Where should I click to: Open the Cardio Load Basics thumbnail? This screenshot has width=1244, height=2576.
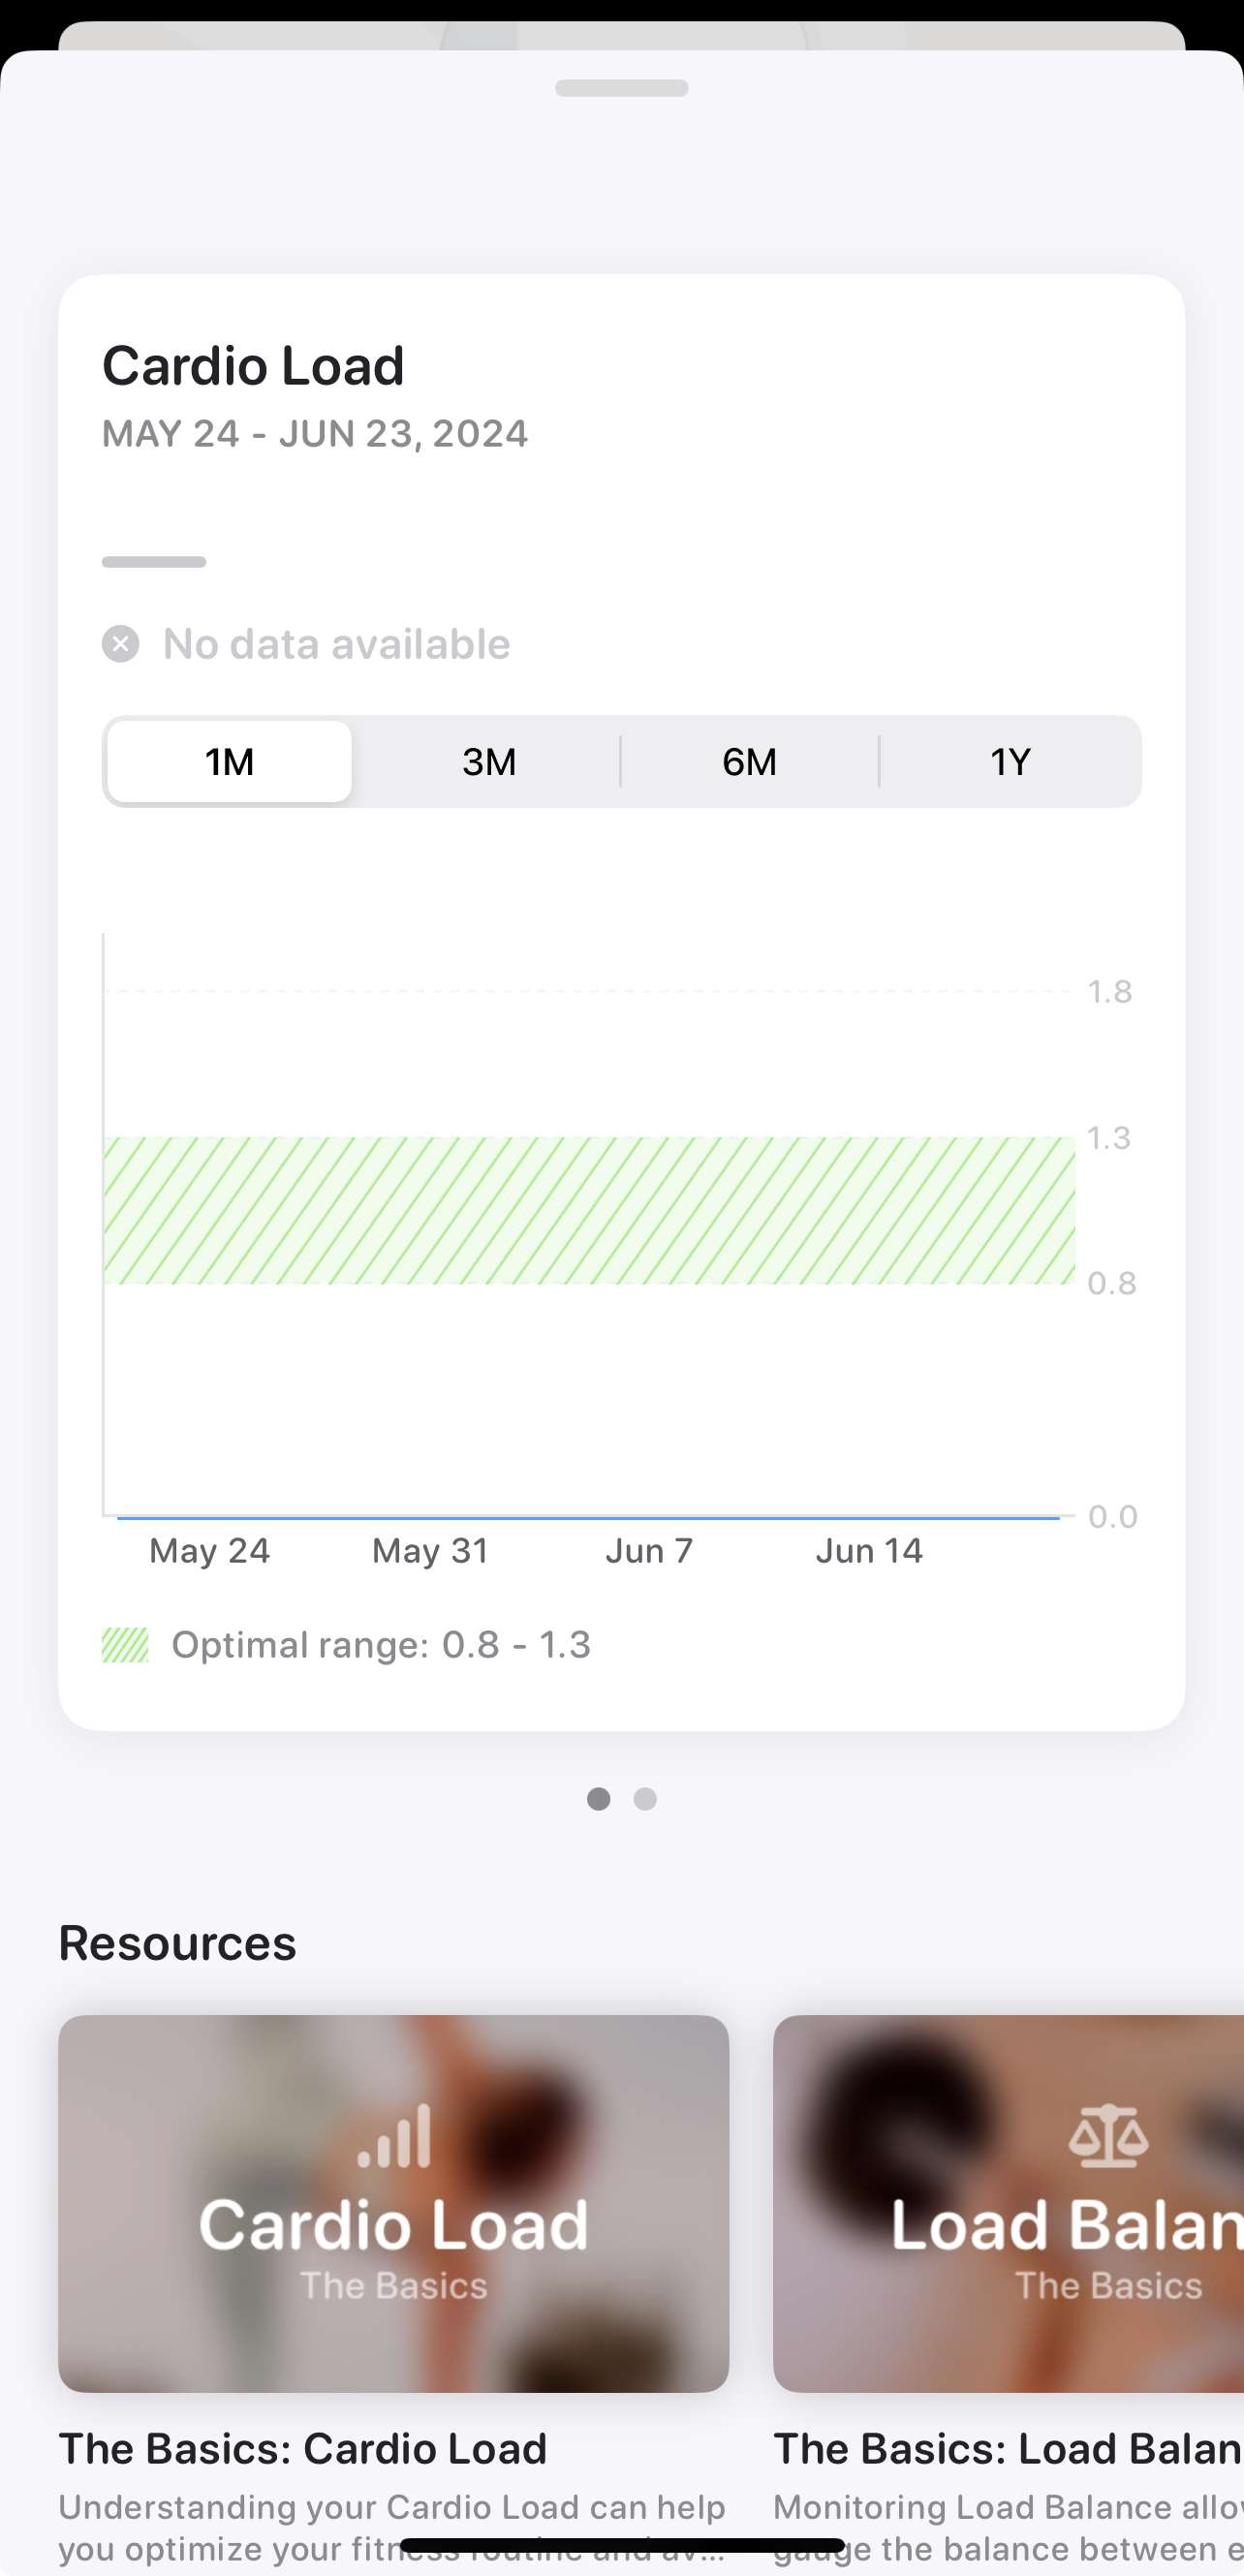(394, 2204)
